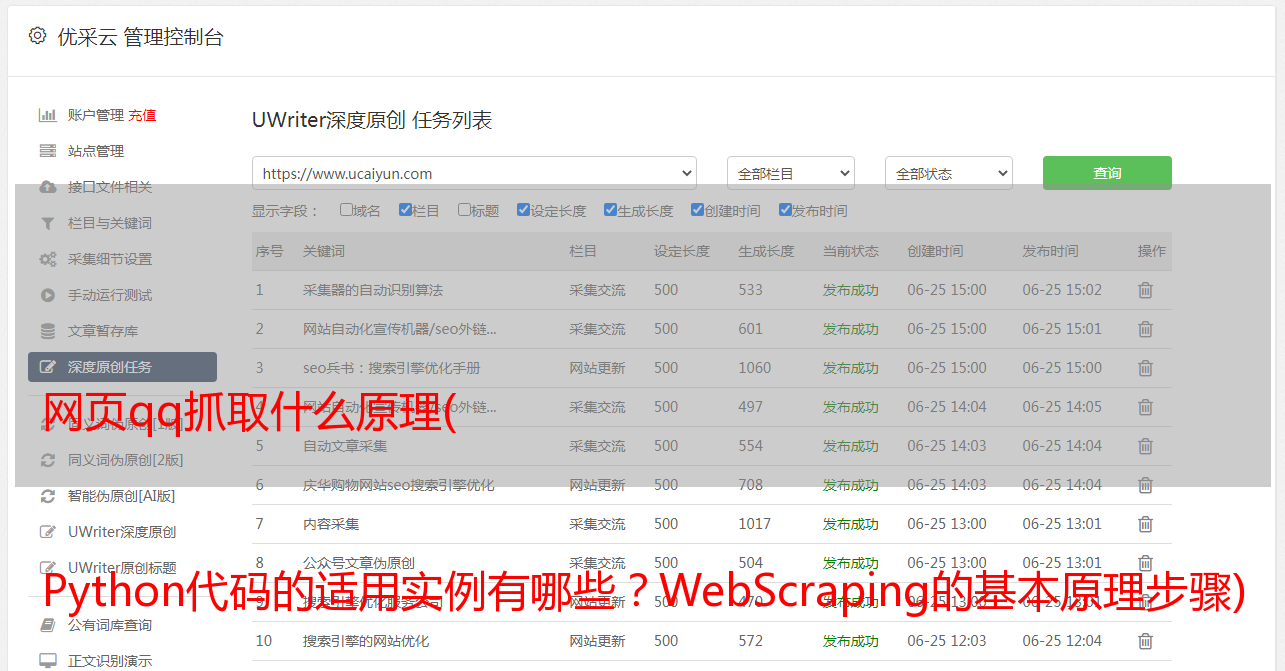The width and height of the screenshot is (1285, 671).
Task: Click the edit icon next to 深度原创任务
Action: [x=47, y=367]
